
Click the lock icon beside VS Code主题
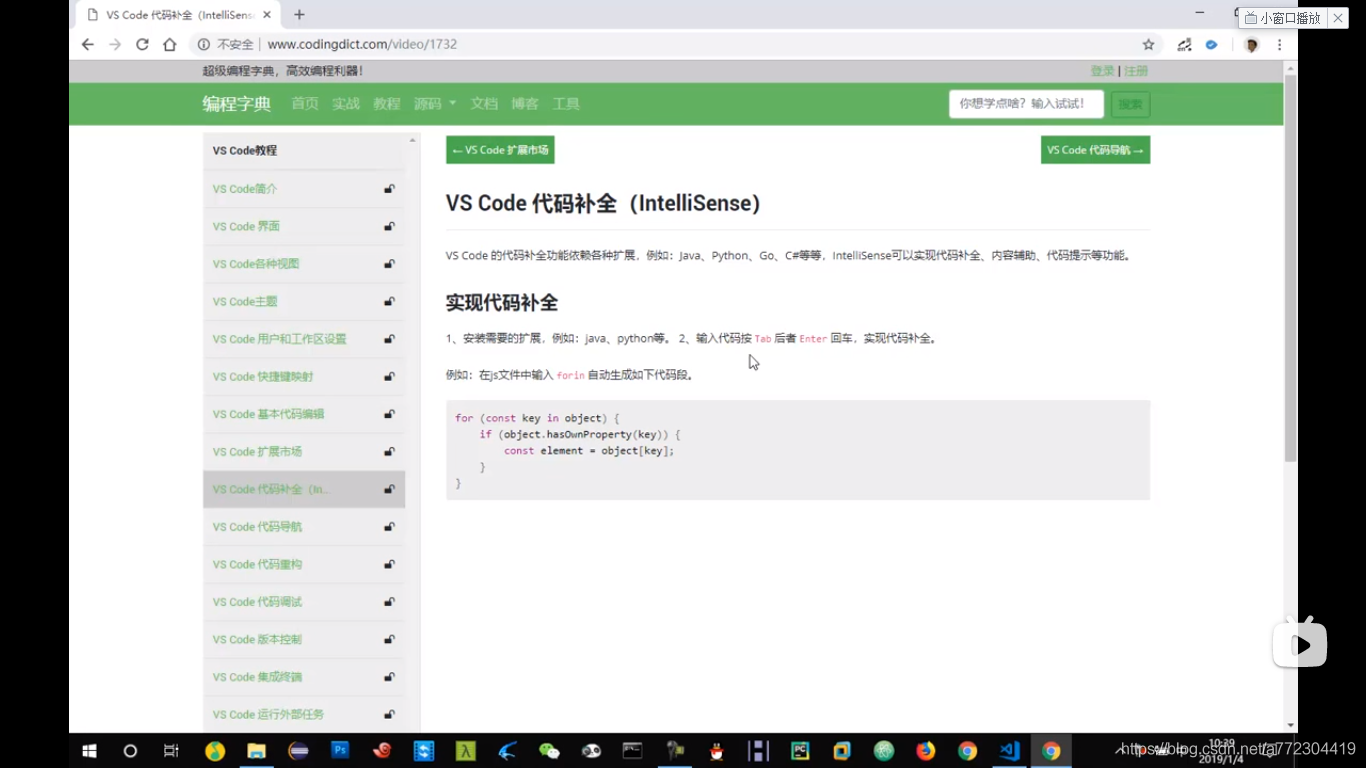(389, 301)
